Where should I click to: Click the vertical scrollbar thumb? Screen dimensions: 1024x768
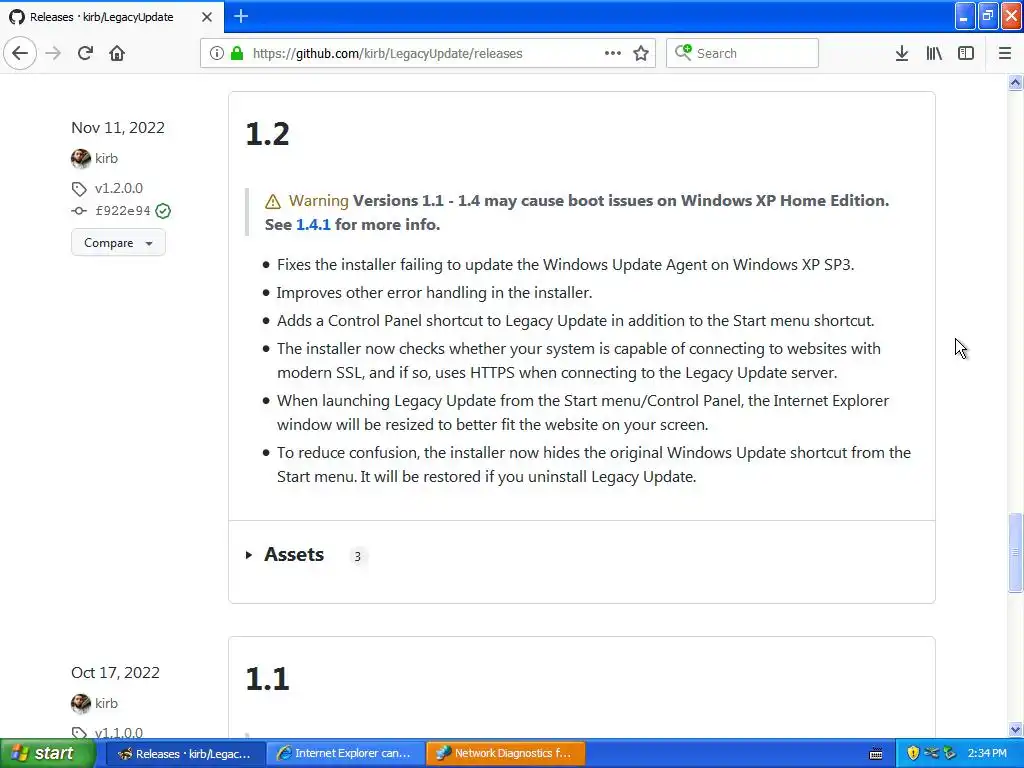pos(1015,552)
